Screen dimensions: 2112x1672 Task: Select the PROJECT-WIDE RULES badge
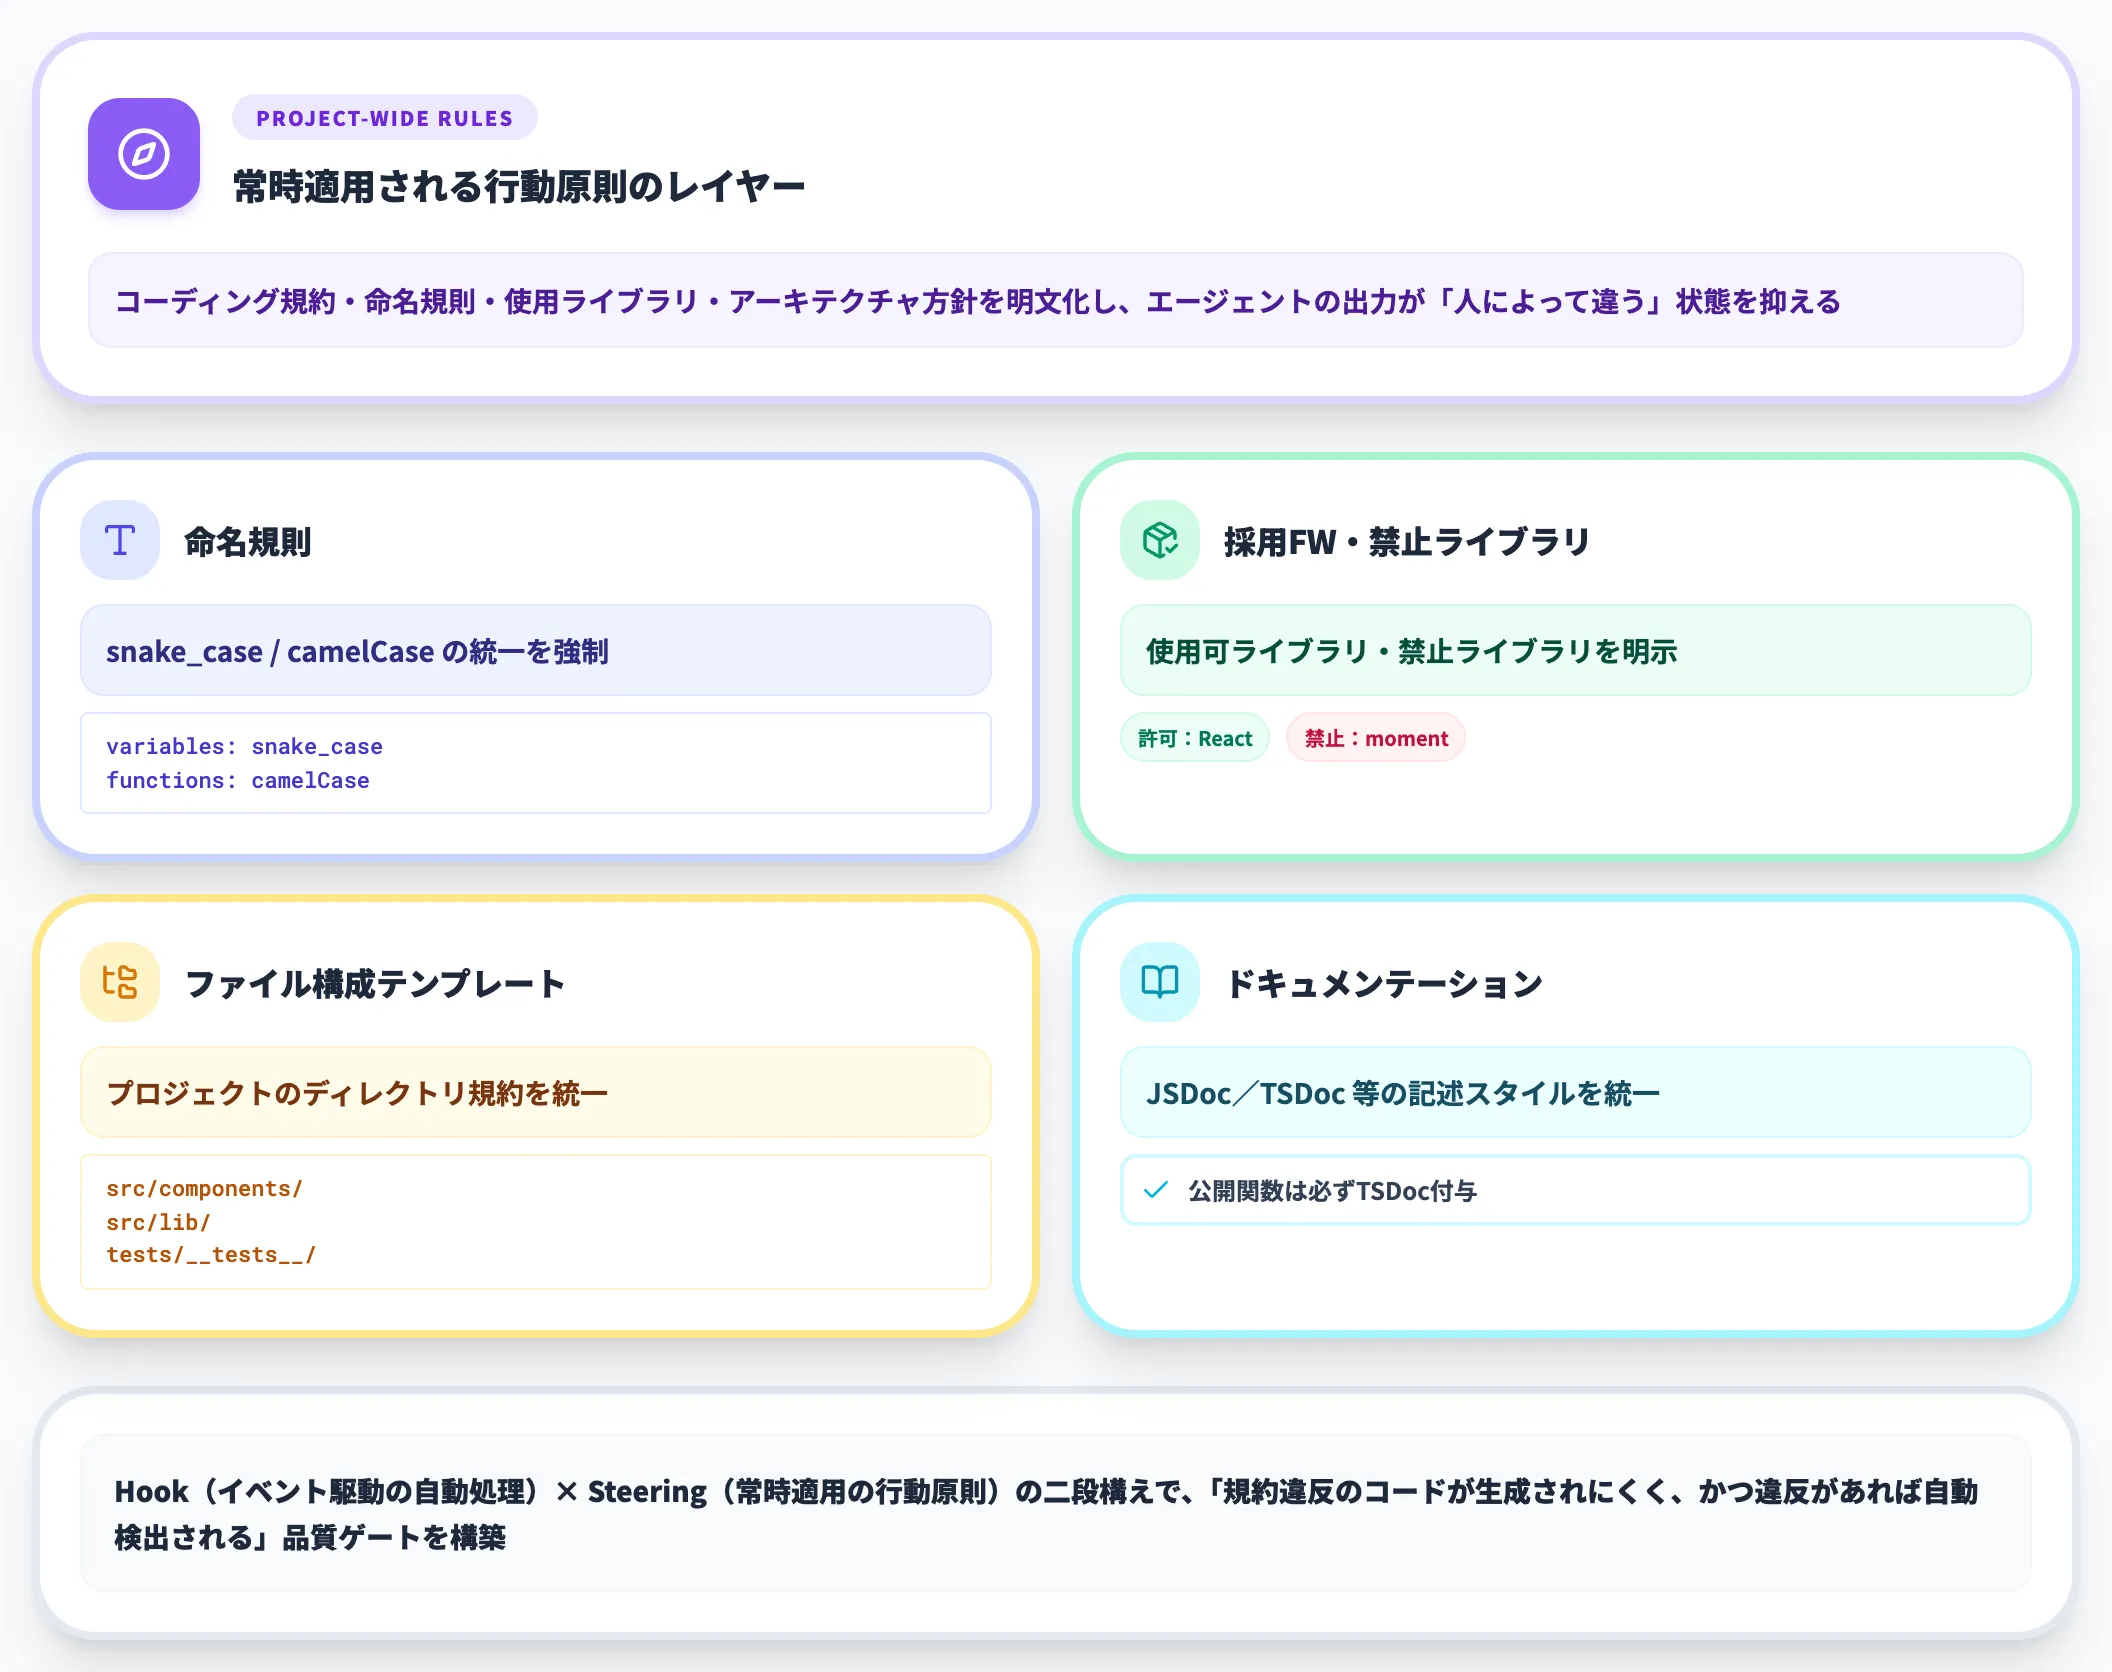coord(385,118)
